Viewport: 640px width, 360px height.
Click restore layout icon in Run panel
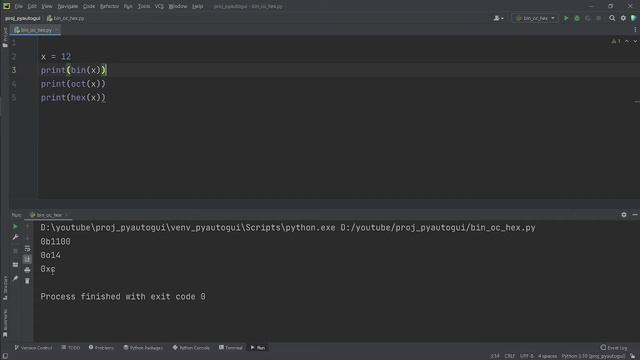tap(15, 265)
